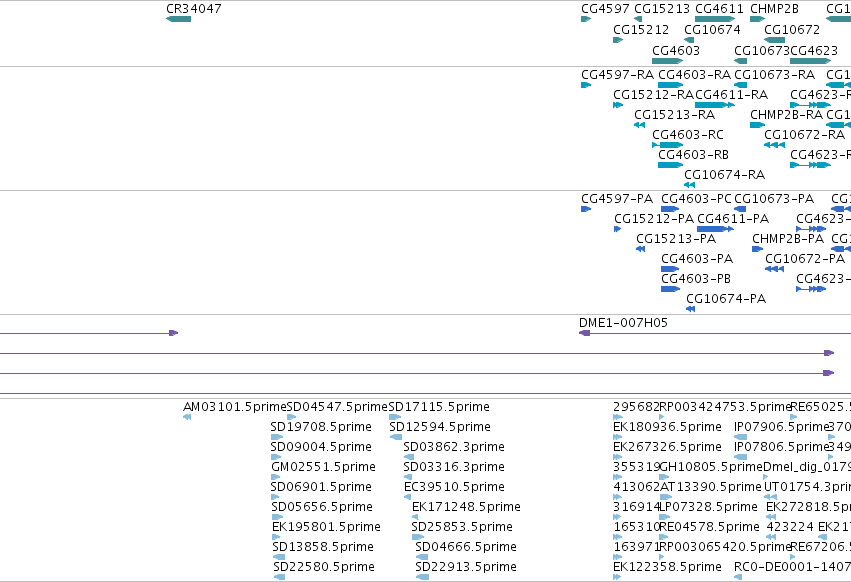851x582 pixels.
Task: Select the CG4603-RC transcript label
Action: pyautogui.click(x=688, y=135)
